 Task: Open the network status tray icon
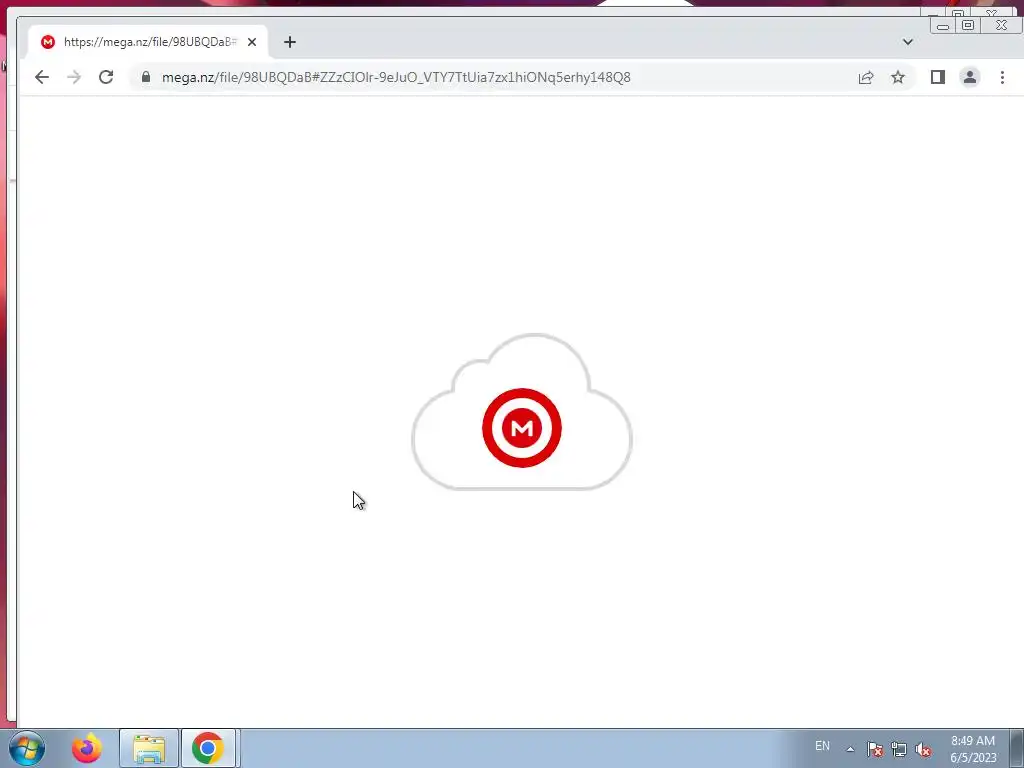899,750
